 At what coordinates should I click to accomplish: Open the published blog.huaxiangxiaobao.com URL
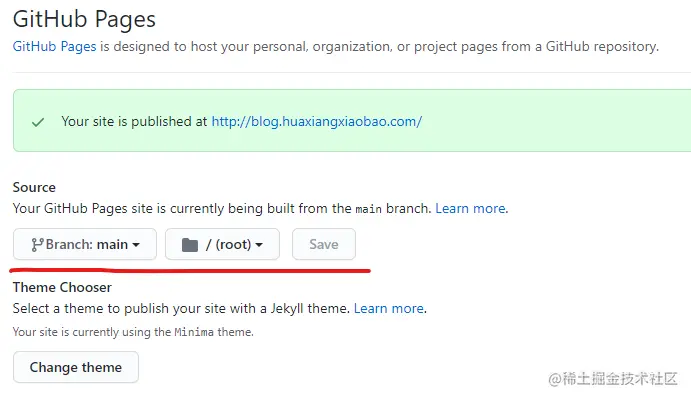pos(316,122)
